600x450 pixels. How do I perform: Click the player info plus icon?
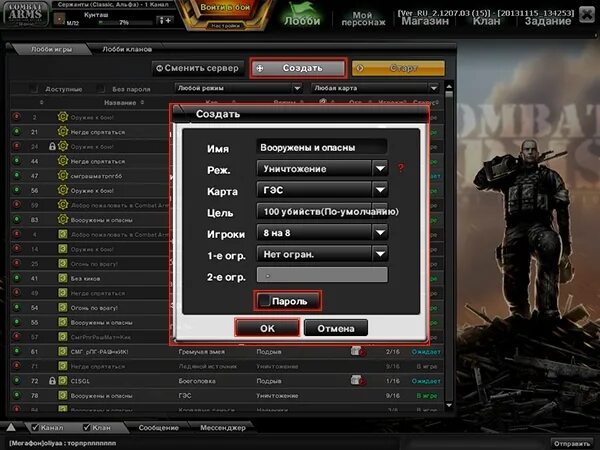pyautogui.click(x=165, y=20)
